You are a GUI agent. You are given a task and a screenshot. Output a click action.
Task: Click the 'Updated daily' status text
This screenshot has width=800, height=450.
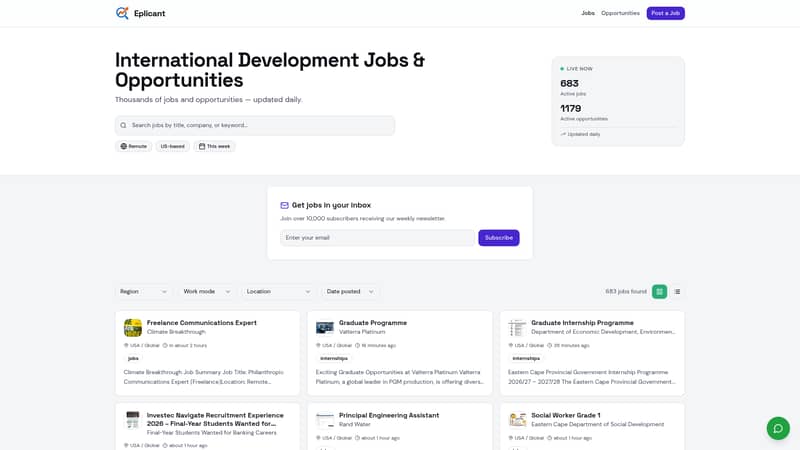point(584,134)
